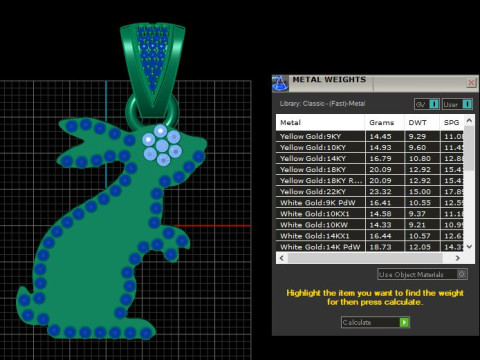Click the 16.41 grams value
The height and width of the screenshot is (360, 480).
click(380, 203)
